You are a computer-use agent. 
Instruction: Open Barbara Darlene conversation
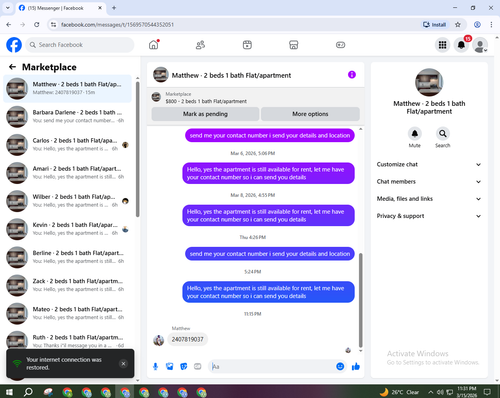click(x=68, y=116)
